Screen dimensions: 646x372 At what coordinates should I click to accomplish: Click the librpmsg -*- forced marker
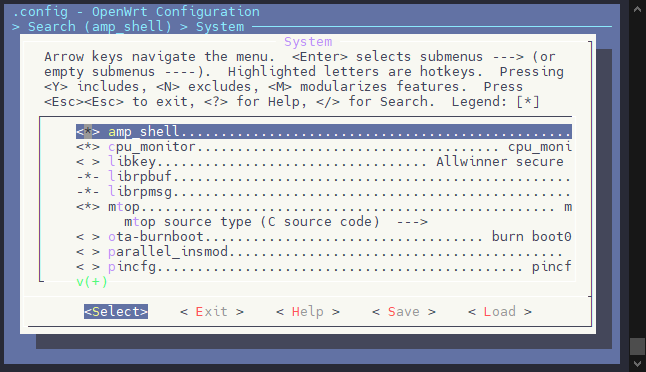[88, 192]
